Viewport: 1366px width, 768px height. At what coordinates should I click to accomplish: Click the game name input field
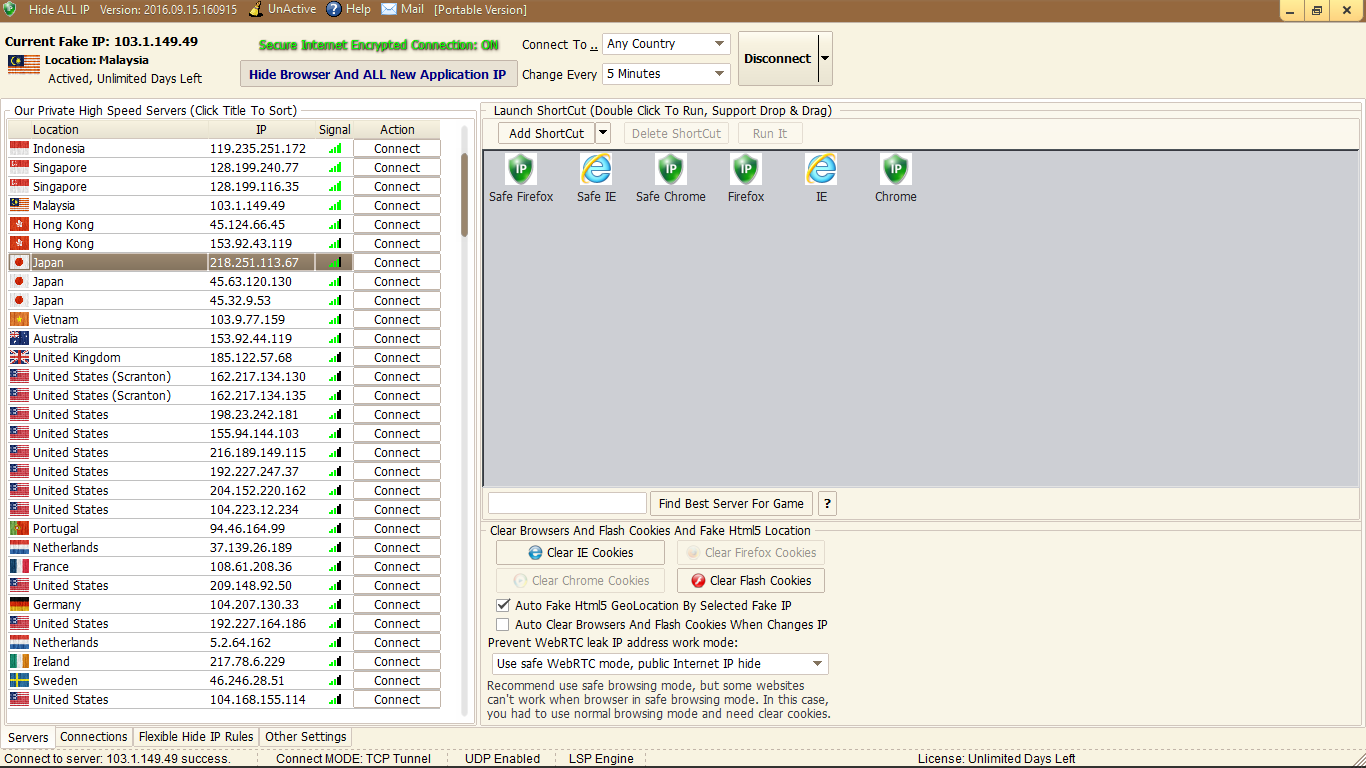567,503
